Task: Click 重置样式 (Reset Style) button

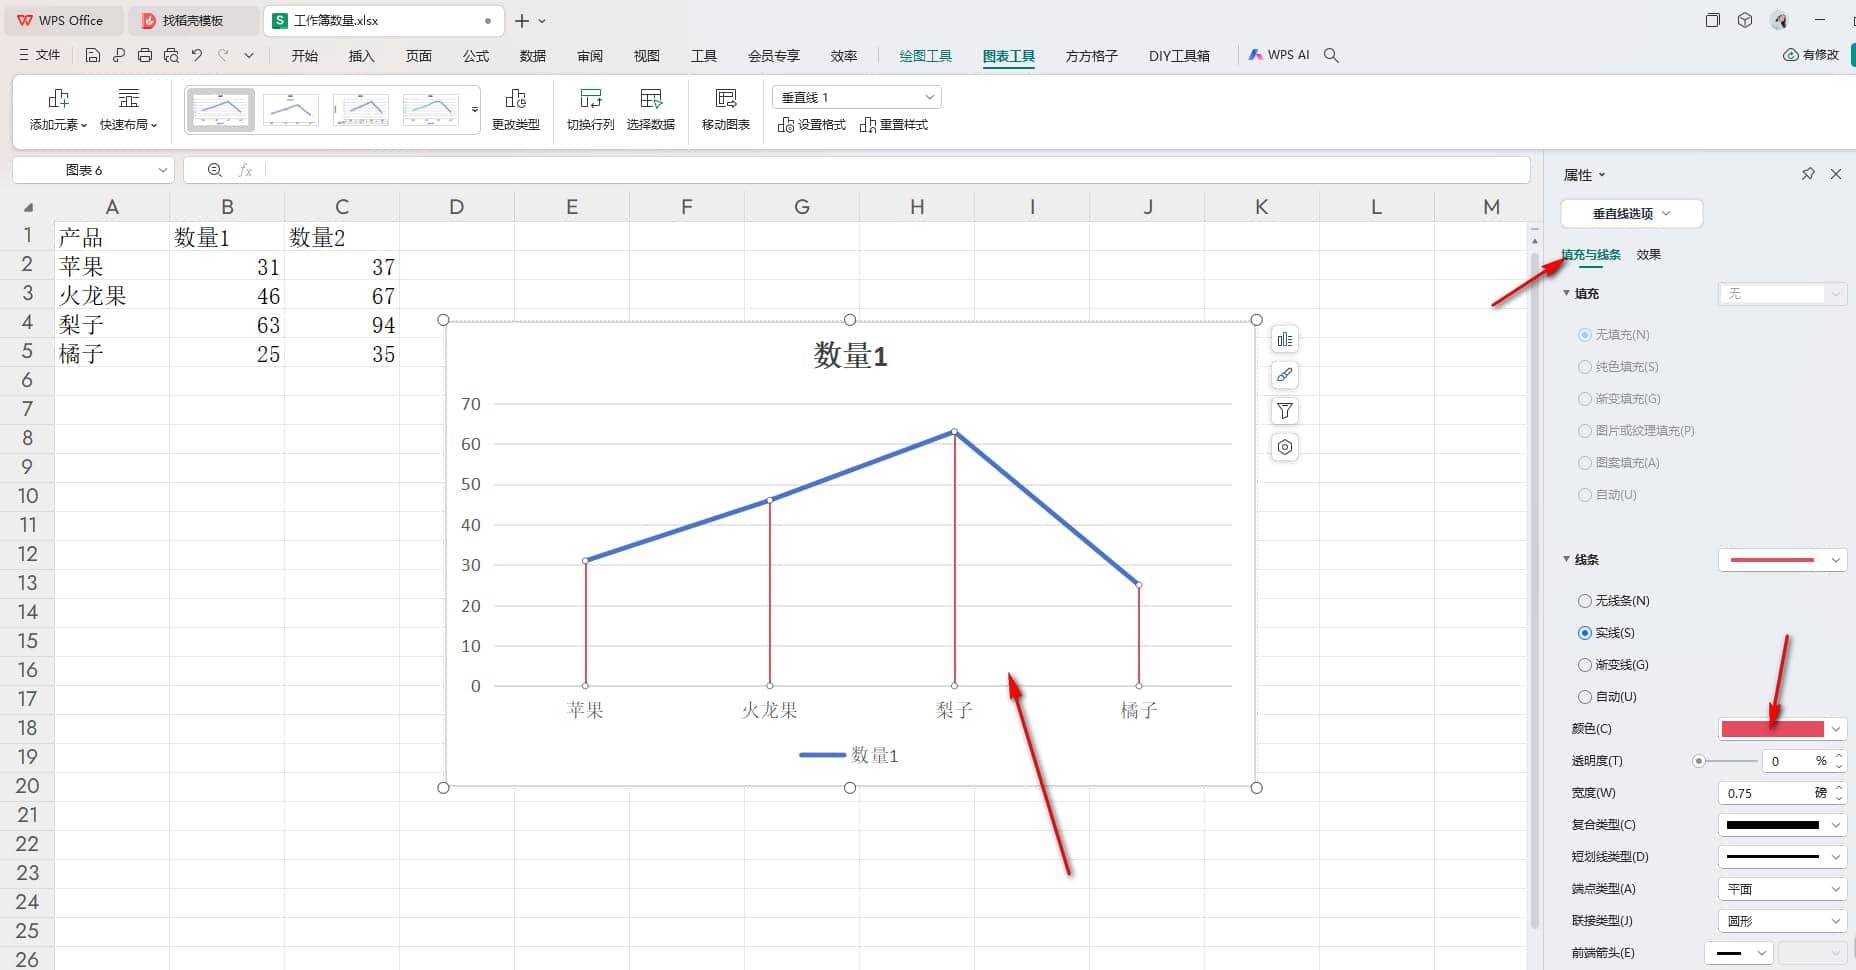Action: tap(894, 125)
